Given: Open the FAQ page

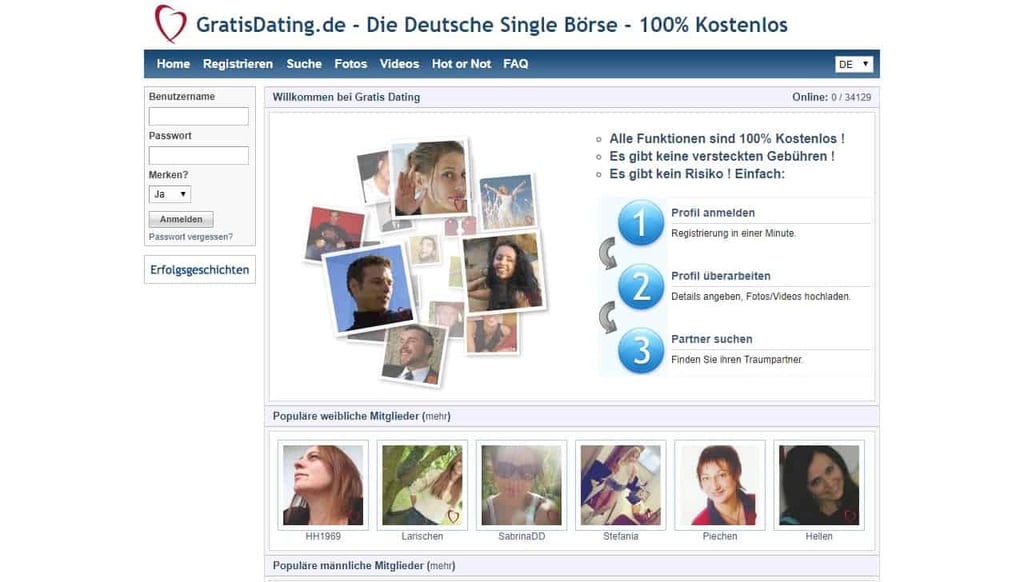Looking at the screenshot, I should click(x=515, y=64).
